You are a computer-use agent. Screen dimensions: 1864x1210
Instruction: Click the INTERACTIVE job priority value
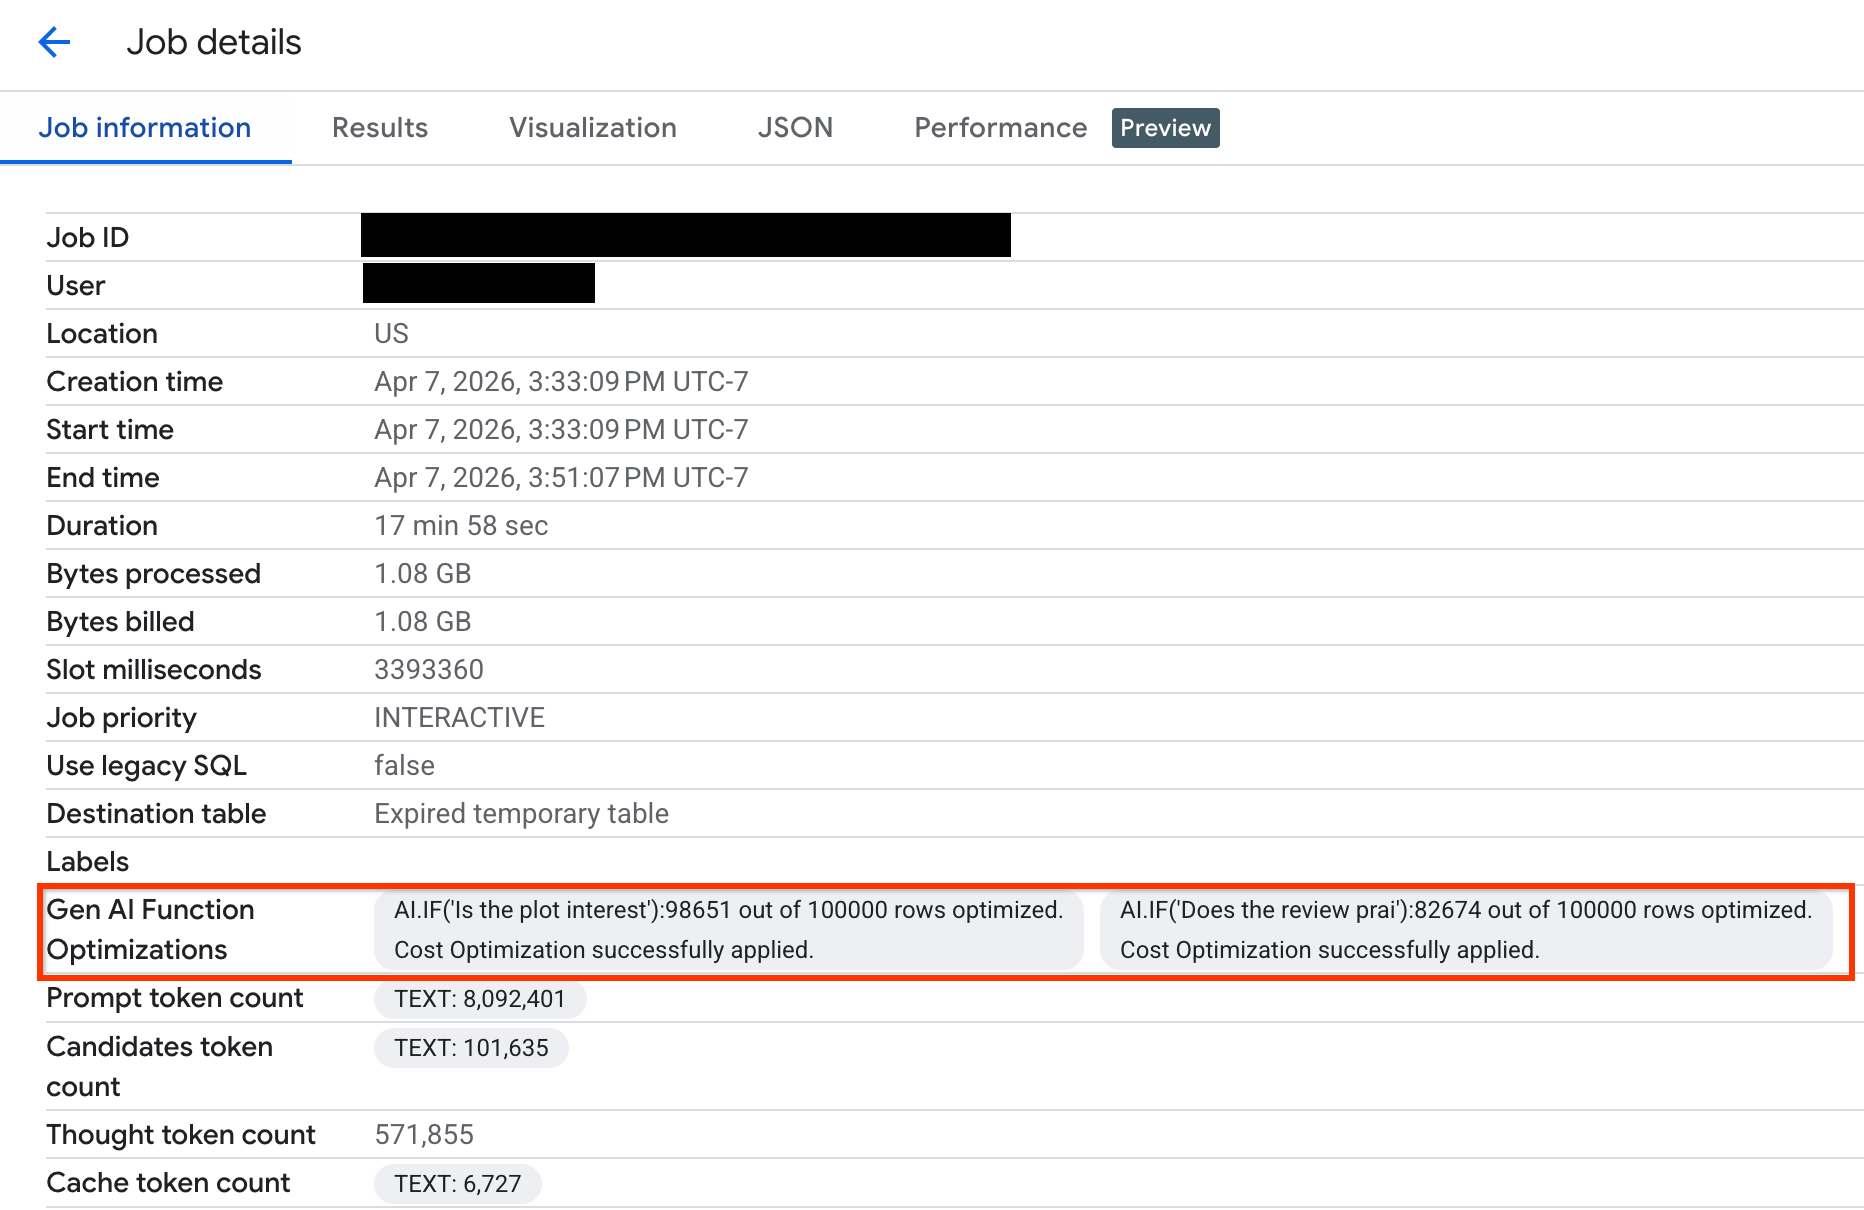click(x=459, y=717)
